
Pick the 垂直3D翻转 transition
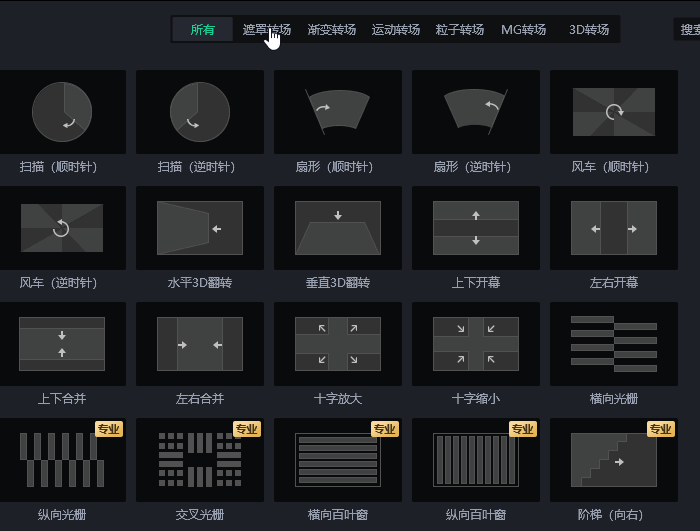(338, 228)
